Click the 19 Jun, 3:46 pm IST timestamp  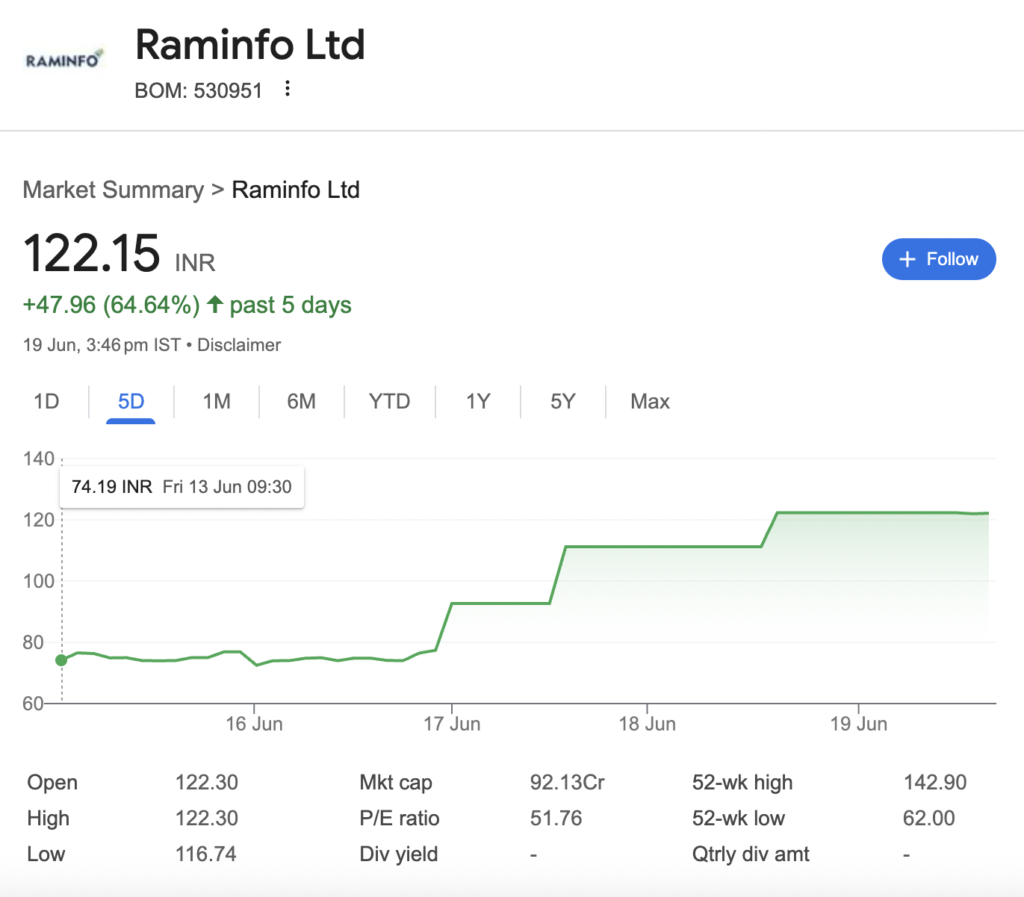click(x=101, y=345)
